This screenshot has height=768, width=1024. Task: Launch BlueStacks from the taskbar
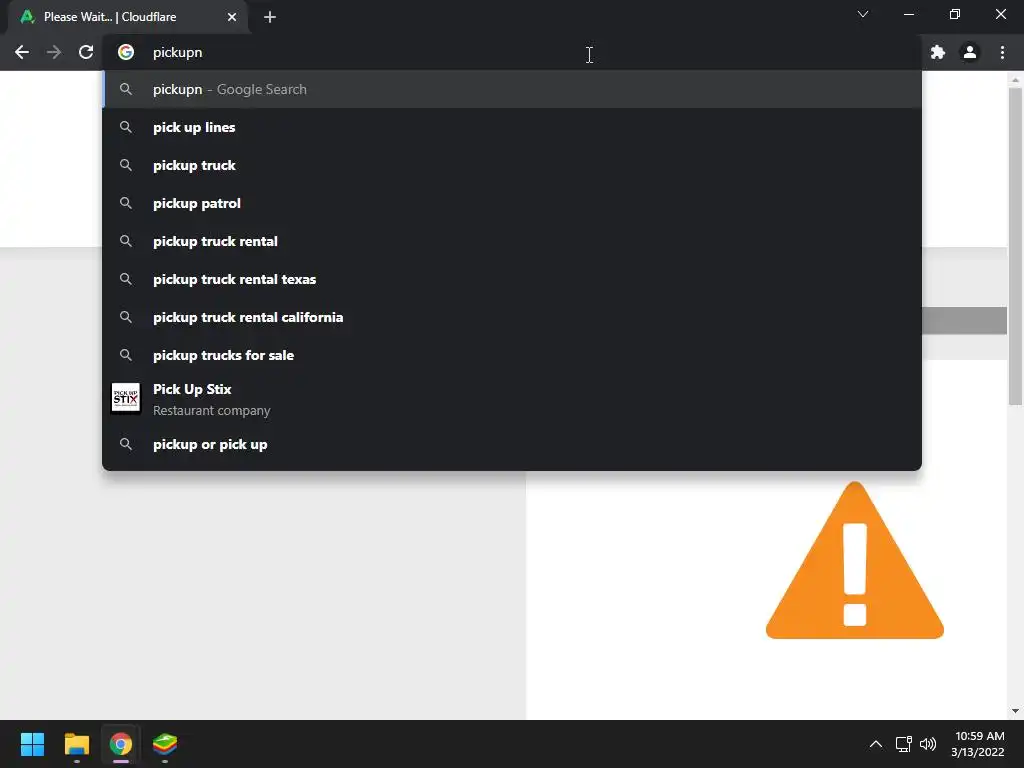(x=165, y=744)
